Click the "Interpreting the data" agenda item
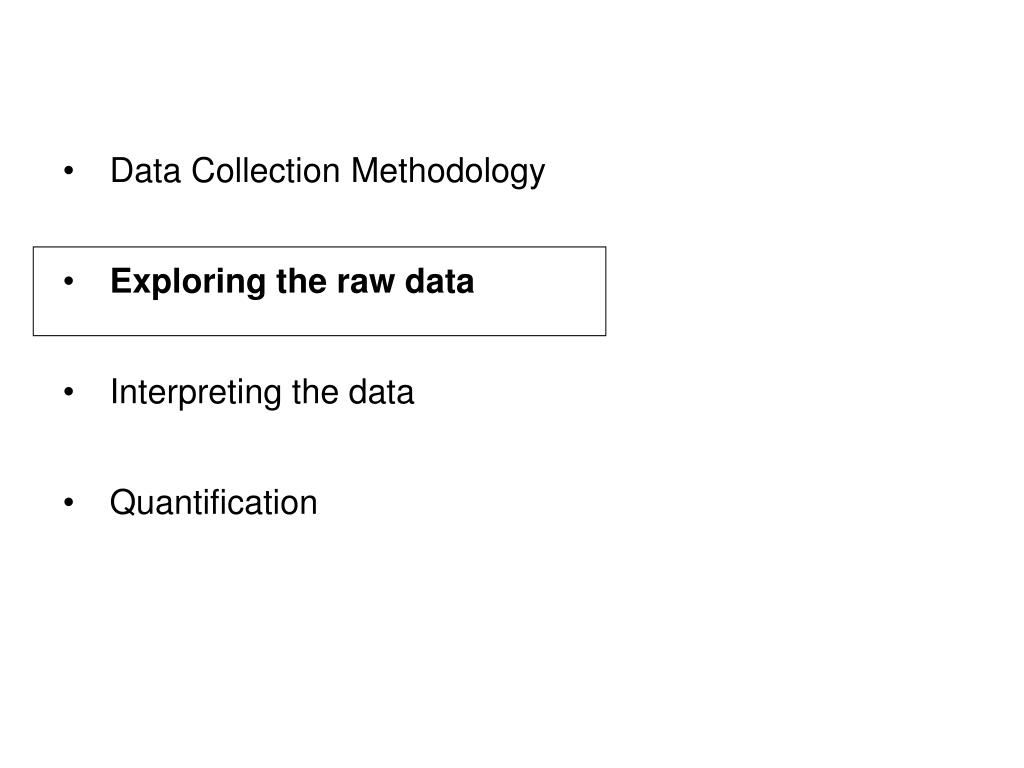The image size is (1024, 768). [261, 393]
